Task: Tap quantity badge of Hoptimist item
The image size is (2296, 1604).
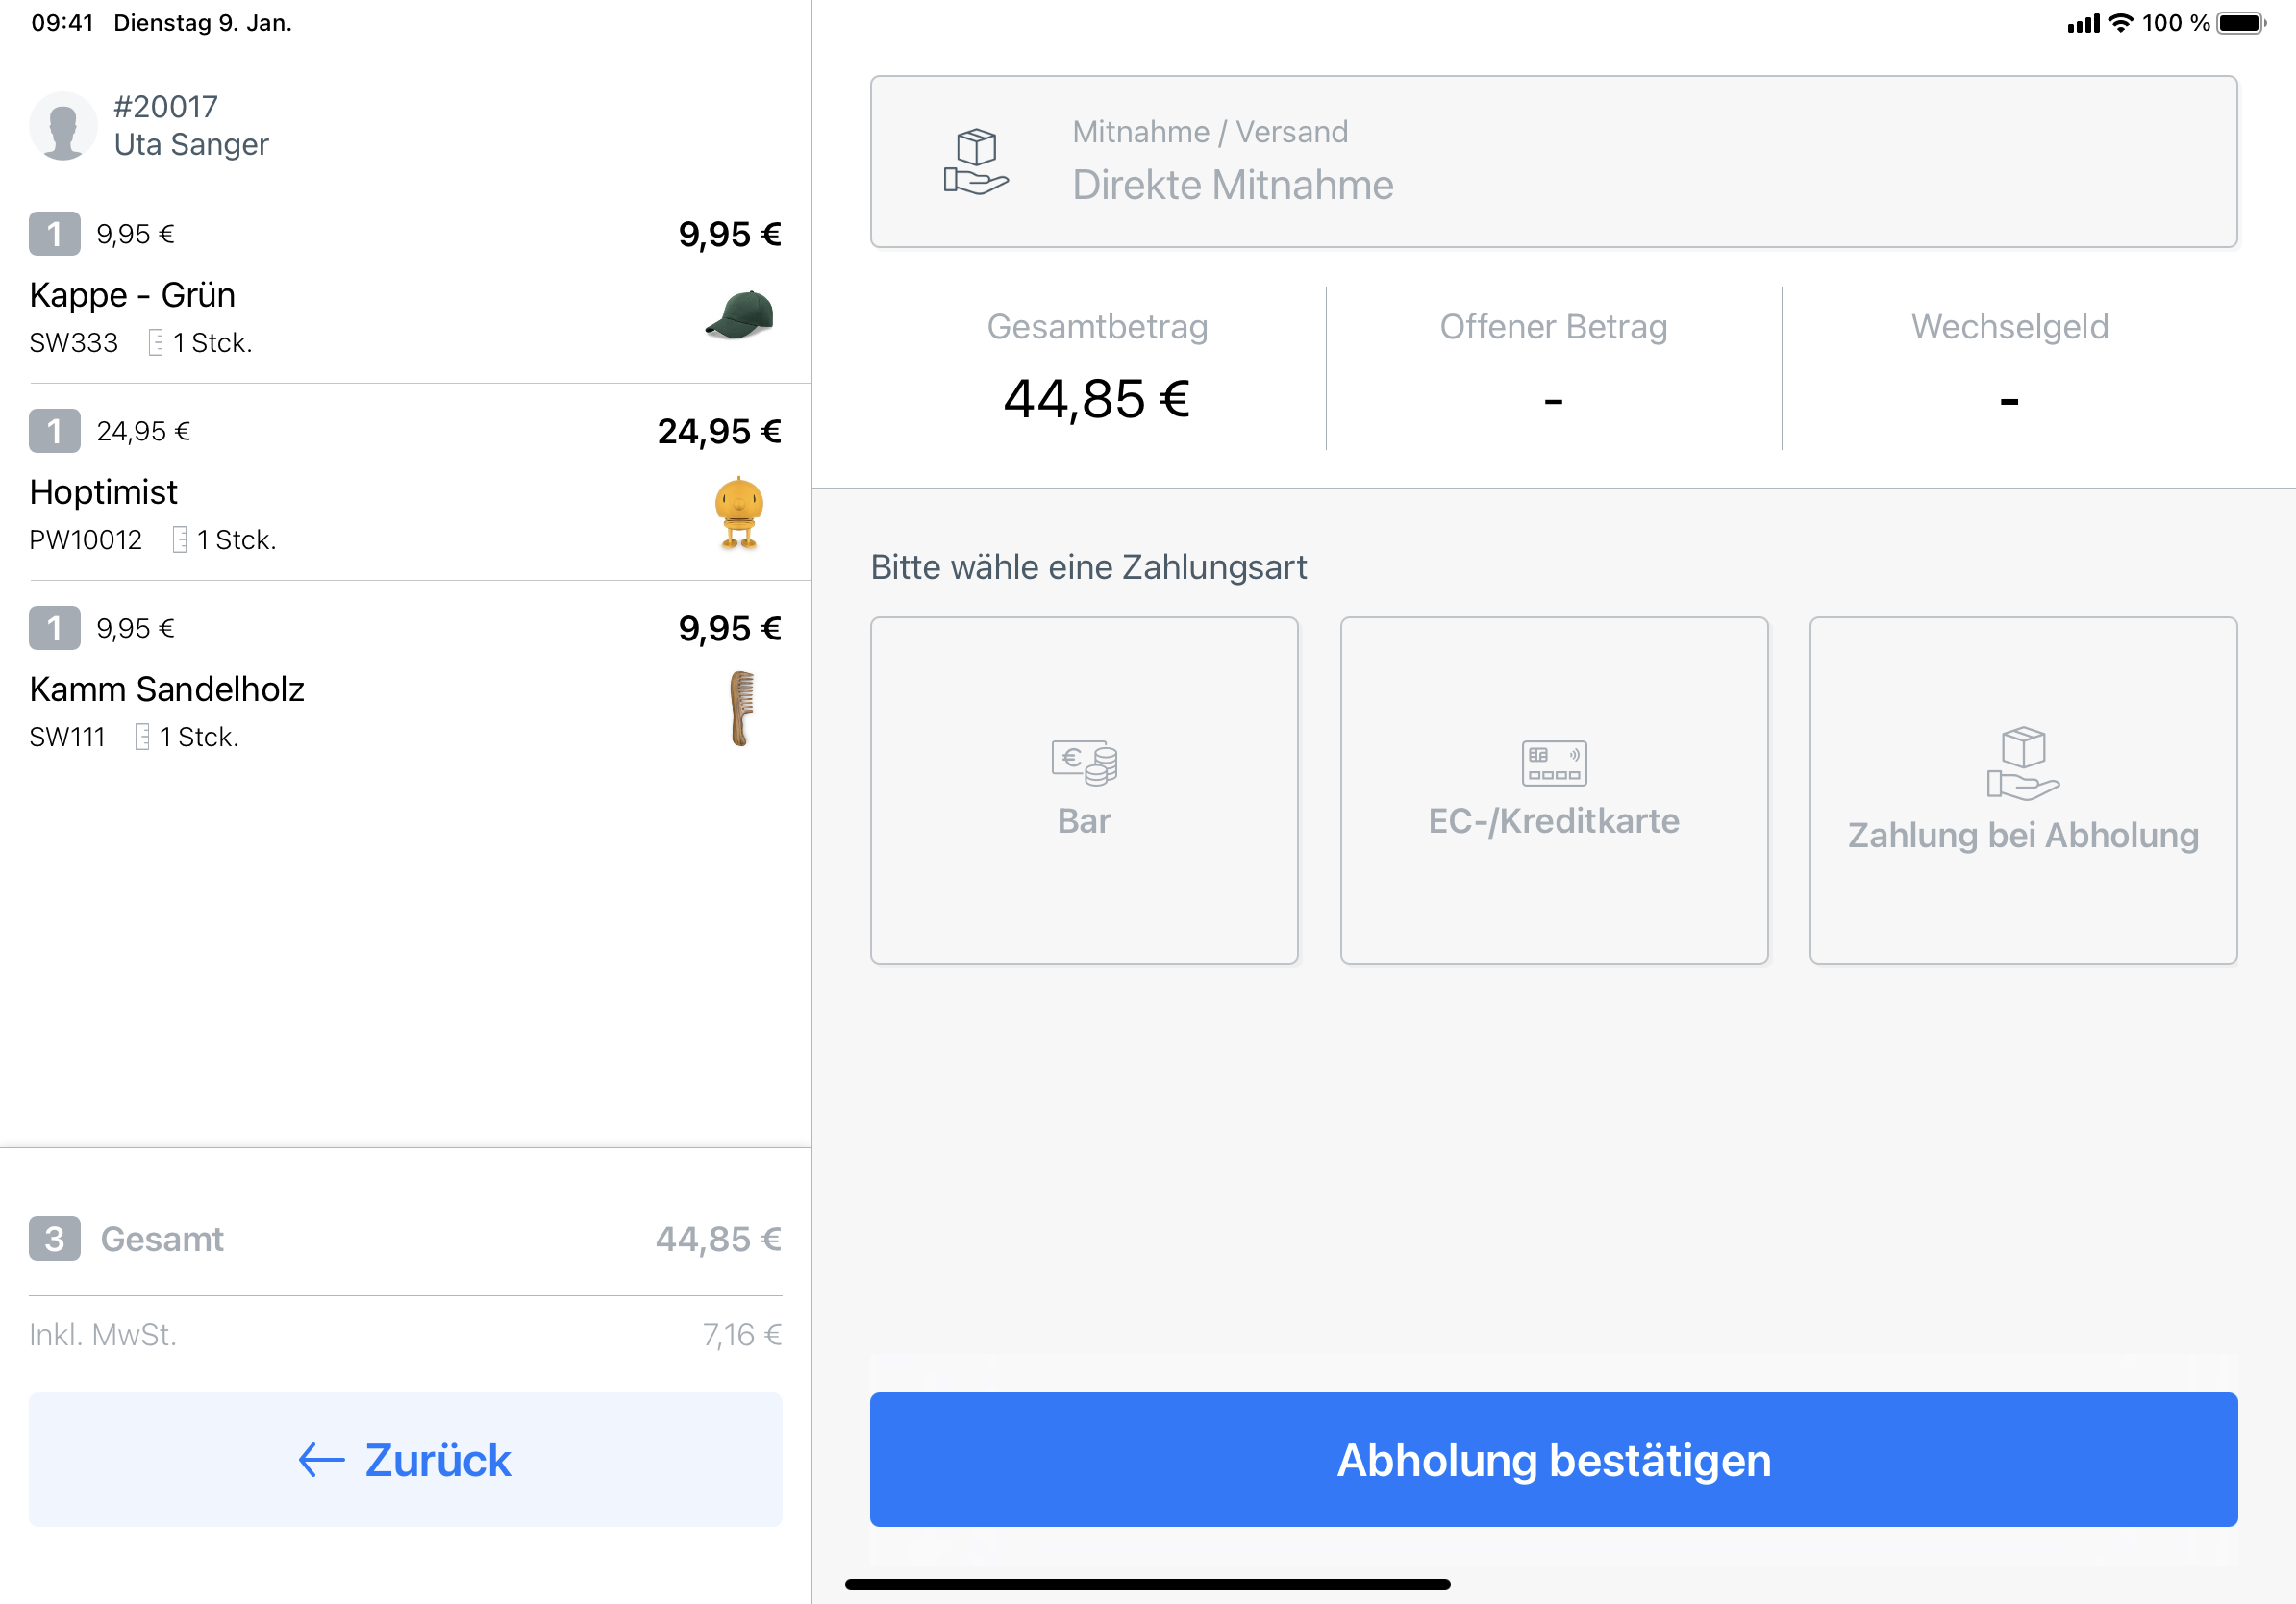Action: pyautogui.click(x=54, y=431)
